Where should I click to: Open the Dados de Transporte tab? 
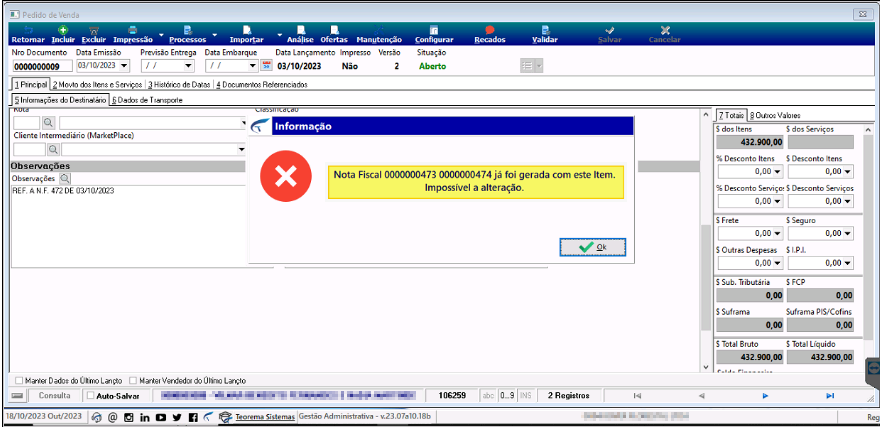147,100
